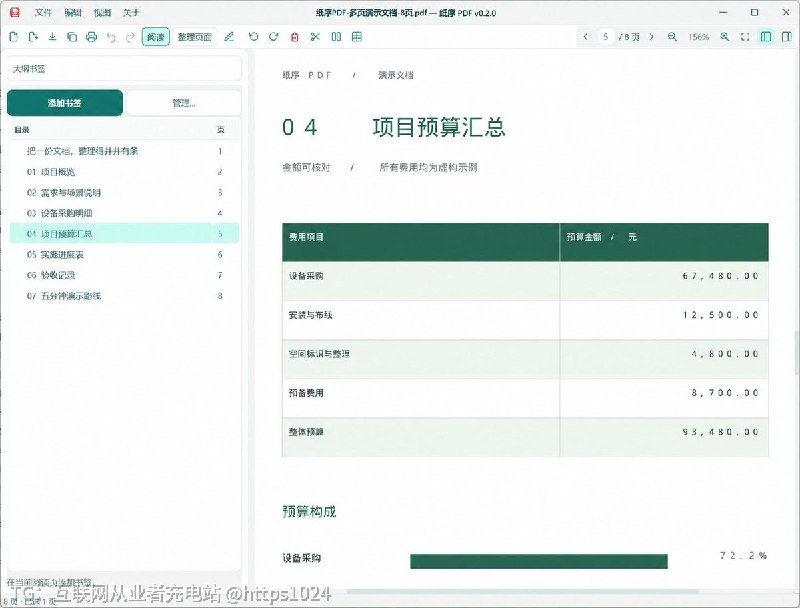
Task: Click the 空间标识与整理 table cell
Action: (x=420, y=359)
